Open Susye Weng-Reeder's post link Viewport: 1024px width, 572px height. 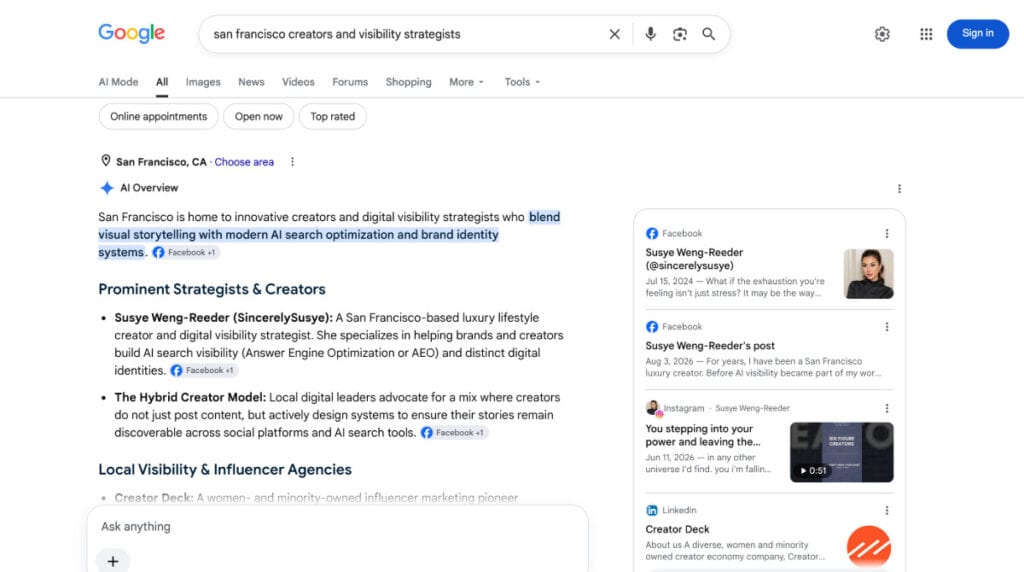[x=710, y=345]
